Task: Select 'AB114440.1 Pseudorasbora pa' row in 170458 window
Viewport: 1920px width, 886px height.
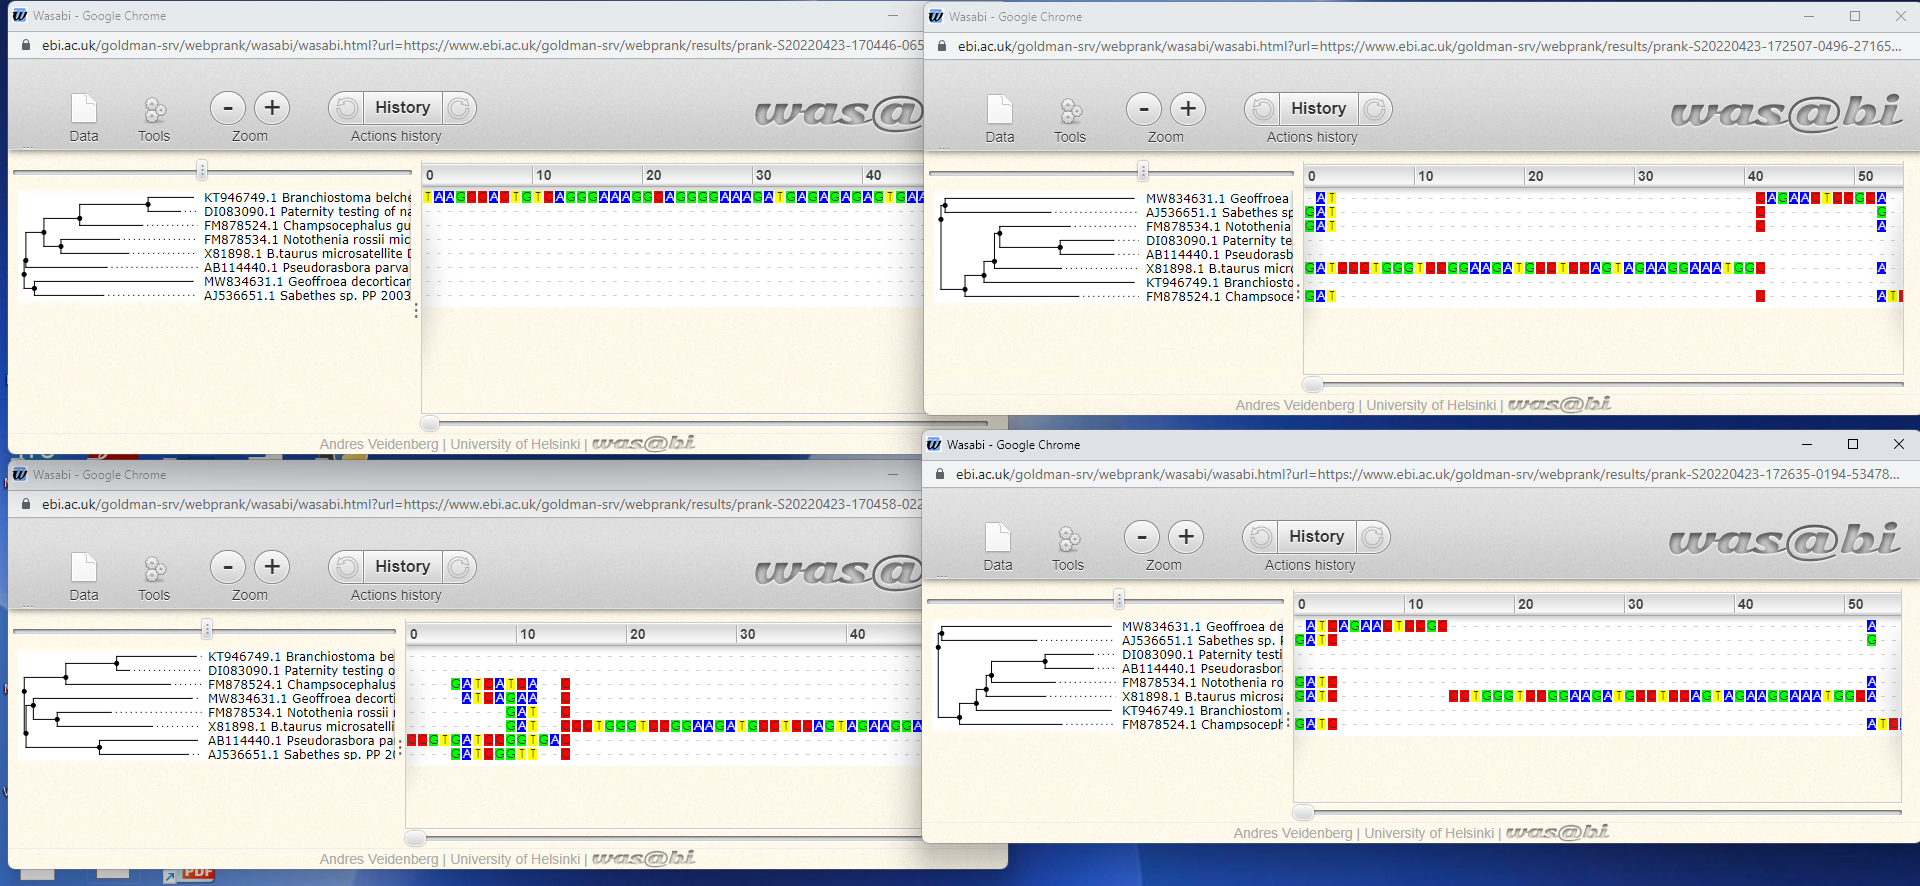Action: click(x=301, y=741)
